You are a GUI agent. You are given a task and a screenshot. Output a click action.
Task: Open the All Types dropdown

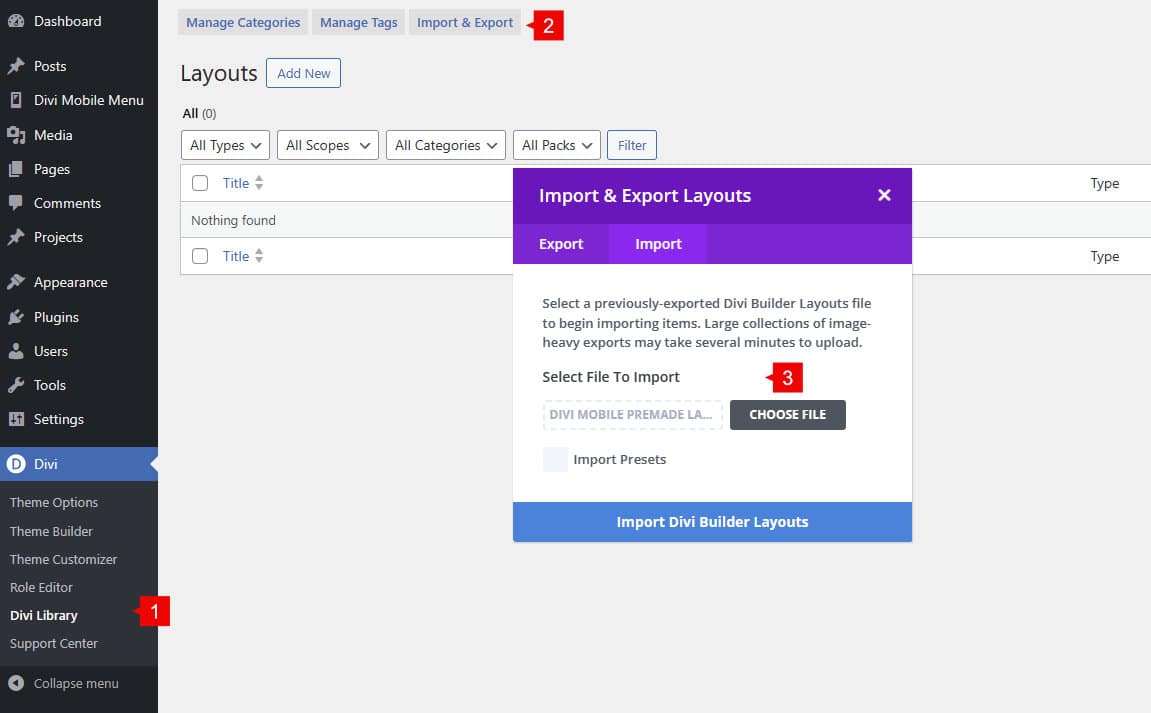pos(225,145)
